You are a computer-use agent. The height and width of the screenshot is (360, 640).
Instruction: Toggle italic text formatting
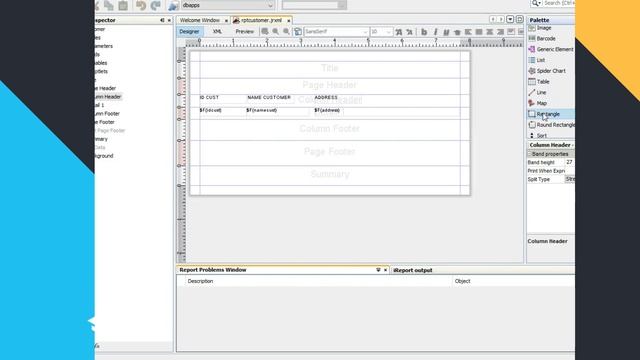point(435,32)
